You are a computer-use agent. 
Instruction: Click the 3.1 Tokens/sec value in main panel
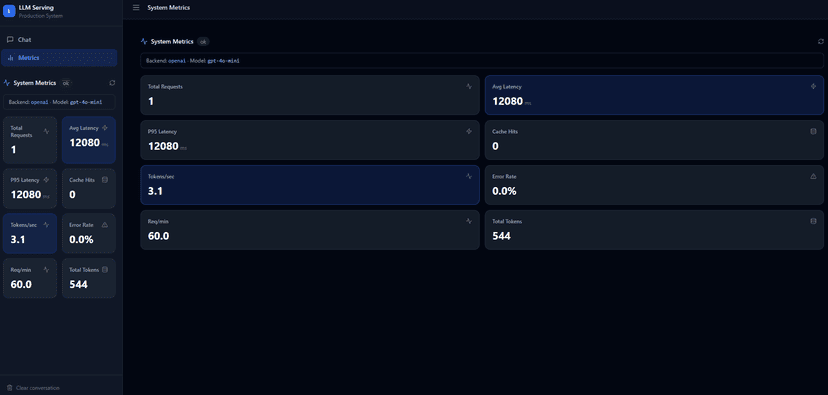pos(155,191)
